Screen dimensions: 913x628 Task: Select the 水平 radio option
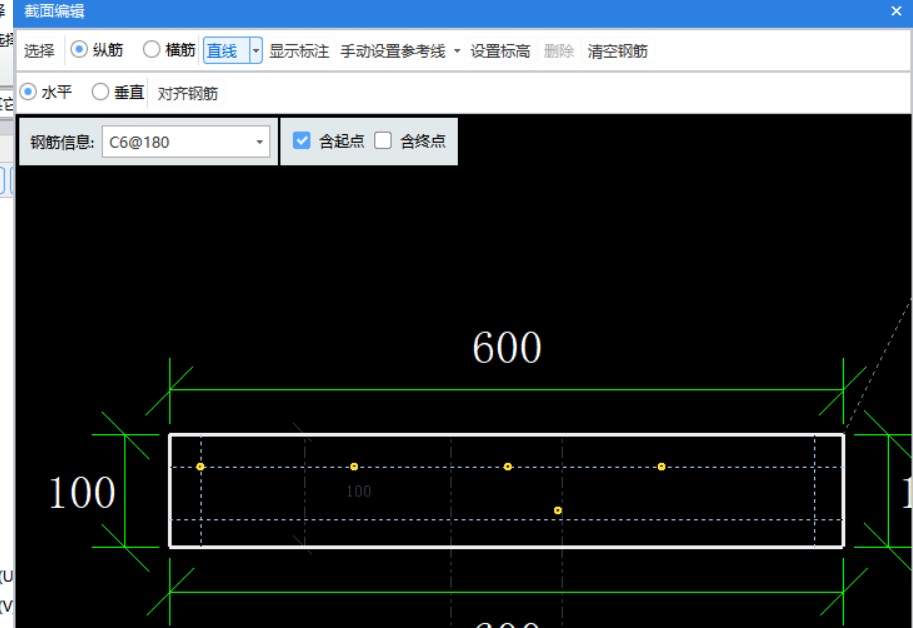(x=28, y=92)
